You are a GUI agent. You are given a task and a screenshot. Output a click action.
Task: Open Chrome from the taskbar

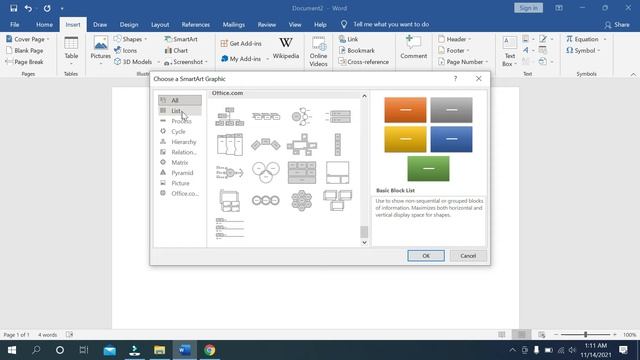pyautogui.click(x=209, y=350)
